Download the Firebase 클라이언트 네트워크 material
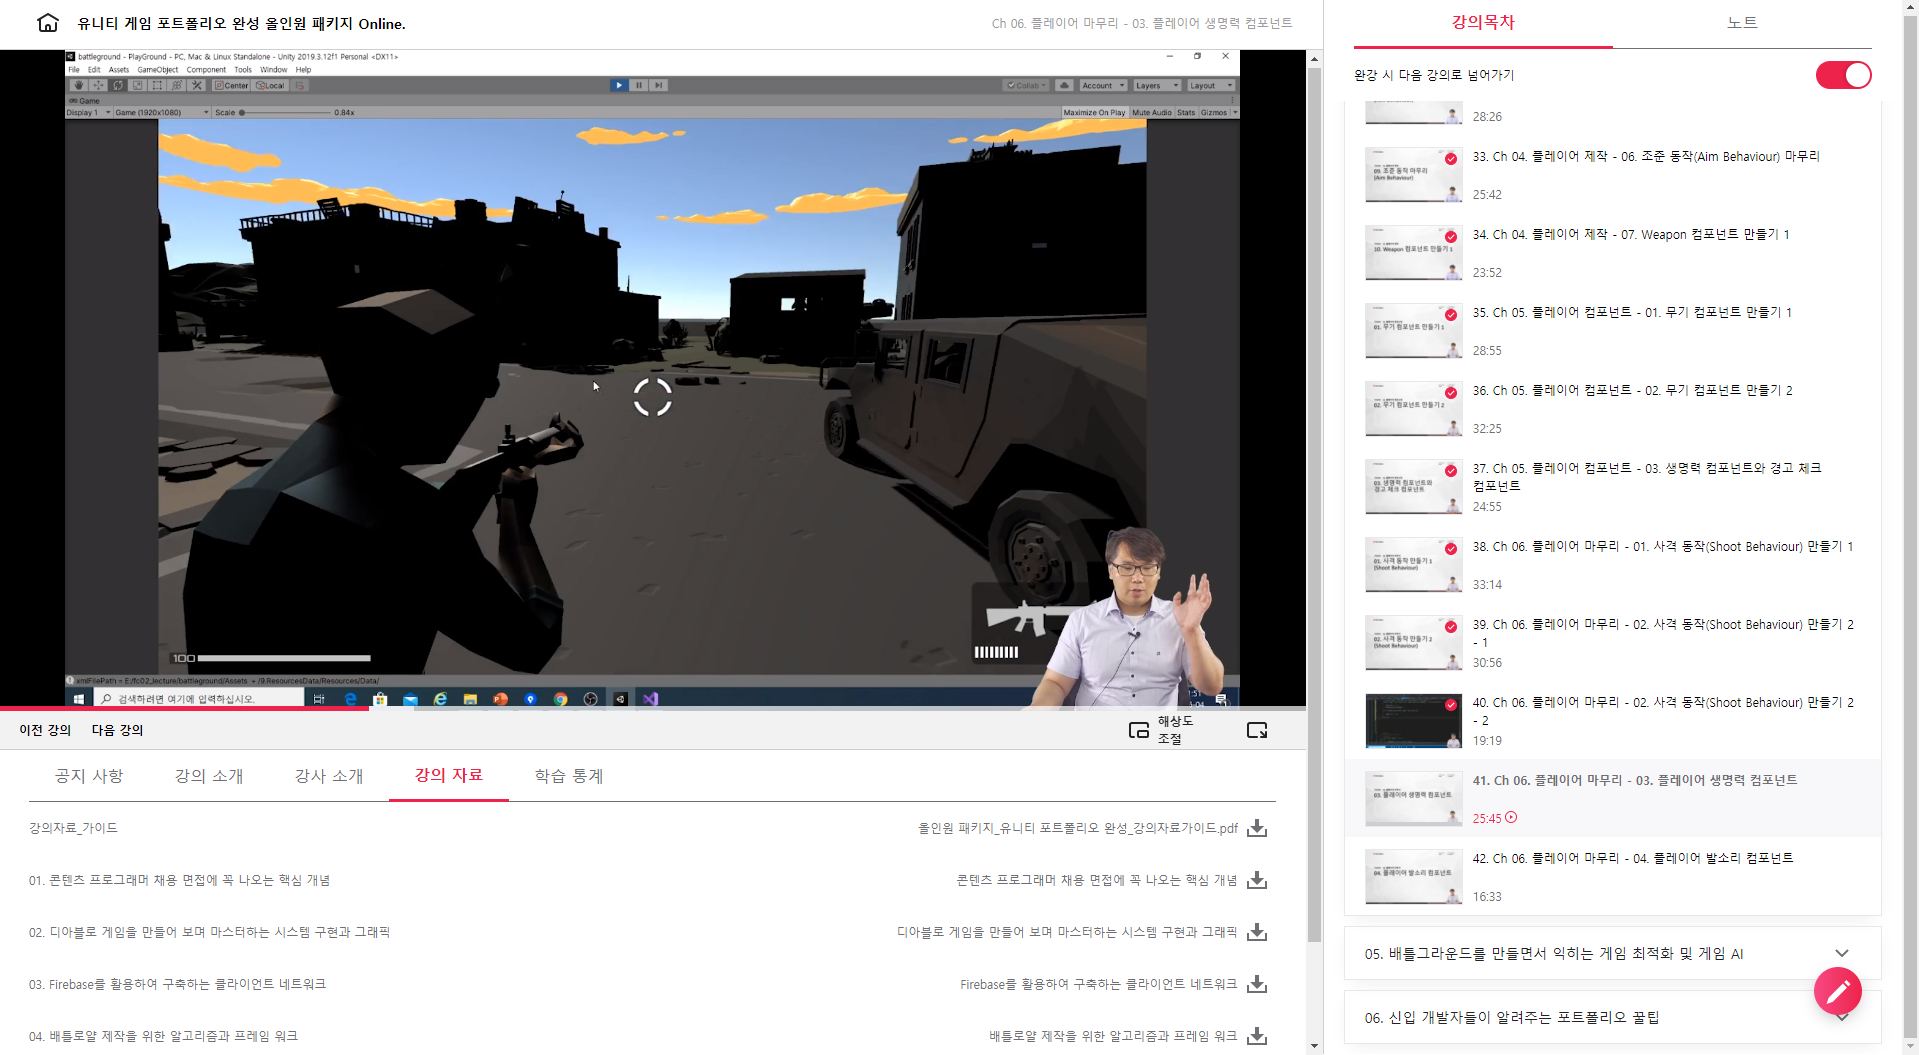 click(1257, 984)
